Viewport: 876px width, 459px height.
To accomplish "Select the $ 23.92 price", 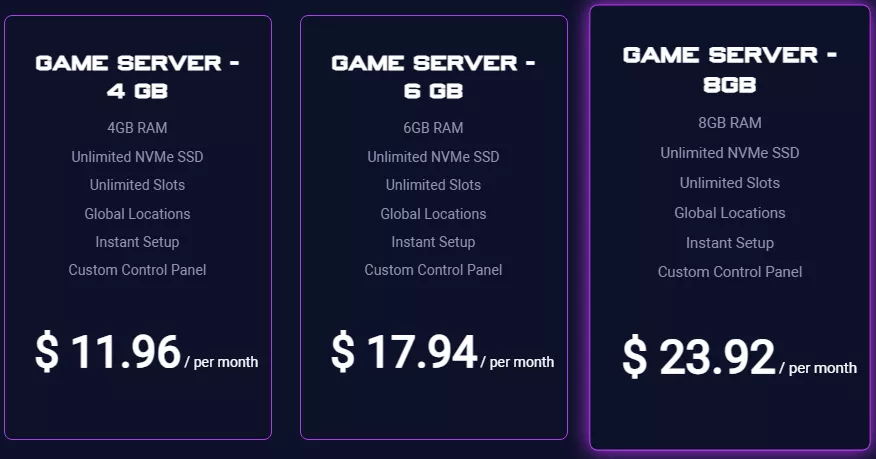I will [699, 357].
